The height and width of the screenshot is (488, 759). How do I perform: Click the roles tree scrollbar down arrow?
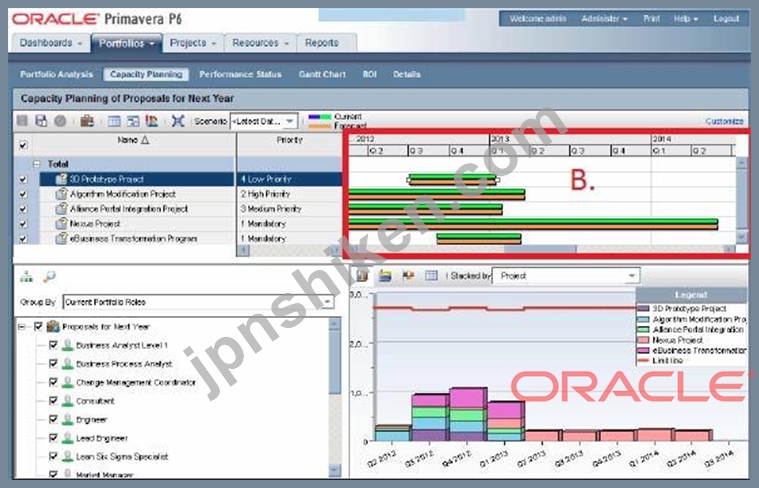(x=335, y=470)
